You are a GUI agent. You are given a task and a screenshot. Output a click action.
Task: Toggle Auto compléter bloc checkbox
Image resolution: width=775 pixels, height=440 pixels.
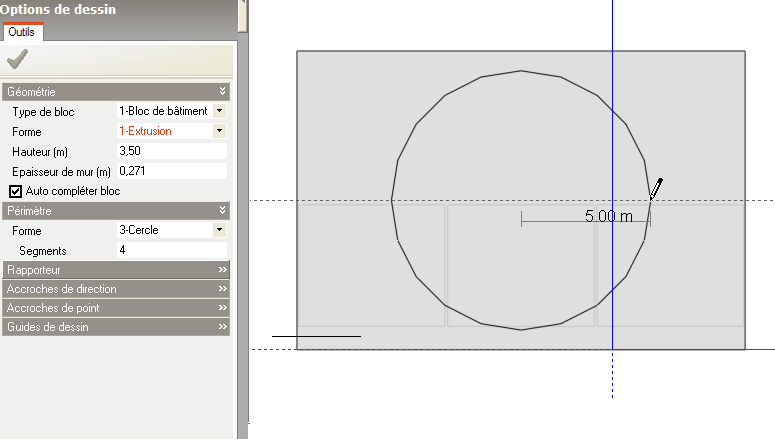pyautogui.click(x=15, y=191)
